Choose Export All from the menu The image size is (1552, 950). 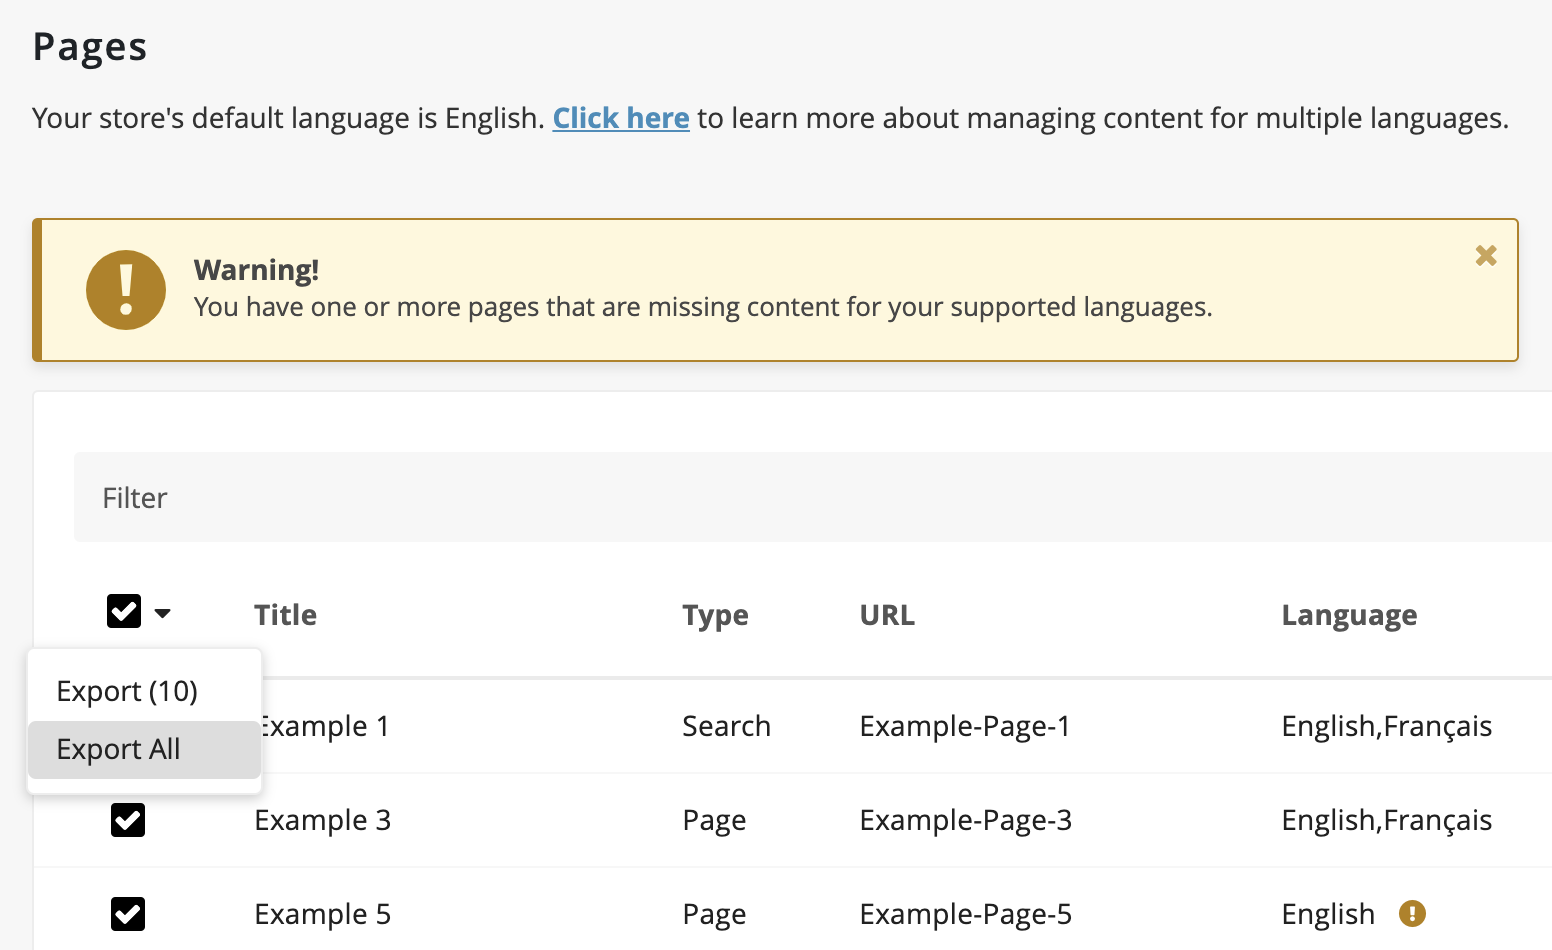pos(144,749)
